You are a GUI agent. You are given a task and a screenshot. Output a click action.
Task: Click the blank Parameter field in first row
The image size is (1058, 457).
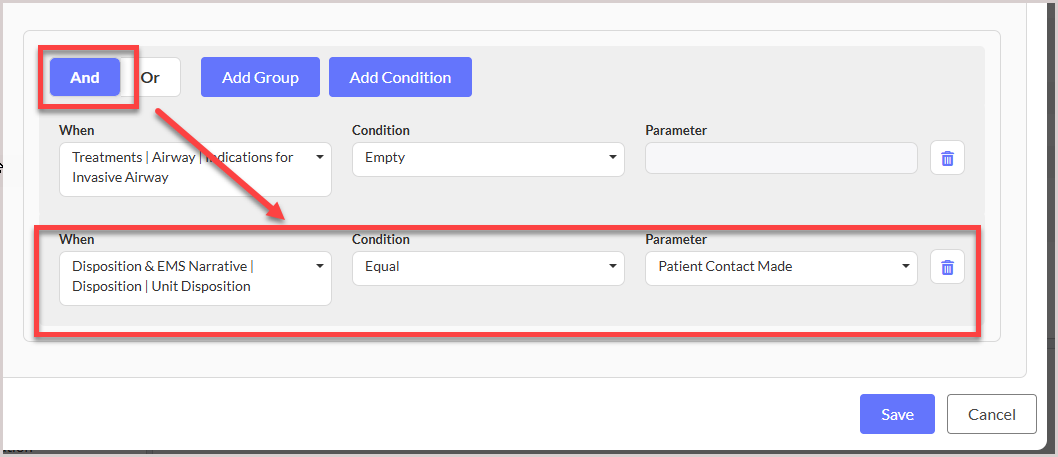tap(781, 158)
